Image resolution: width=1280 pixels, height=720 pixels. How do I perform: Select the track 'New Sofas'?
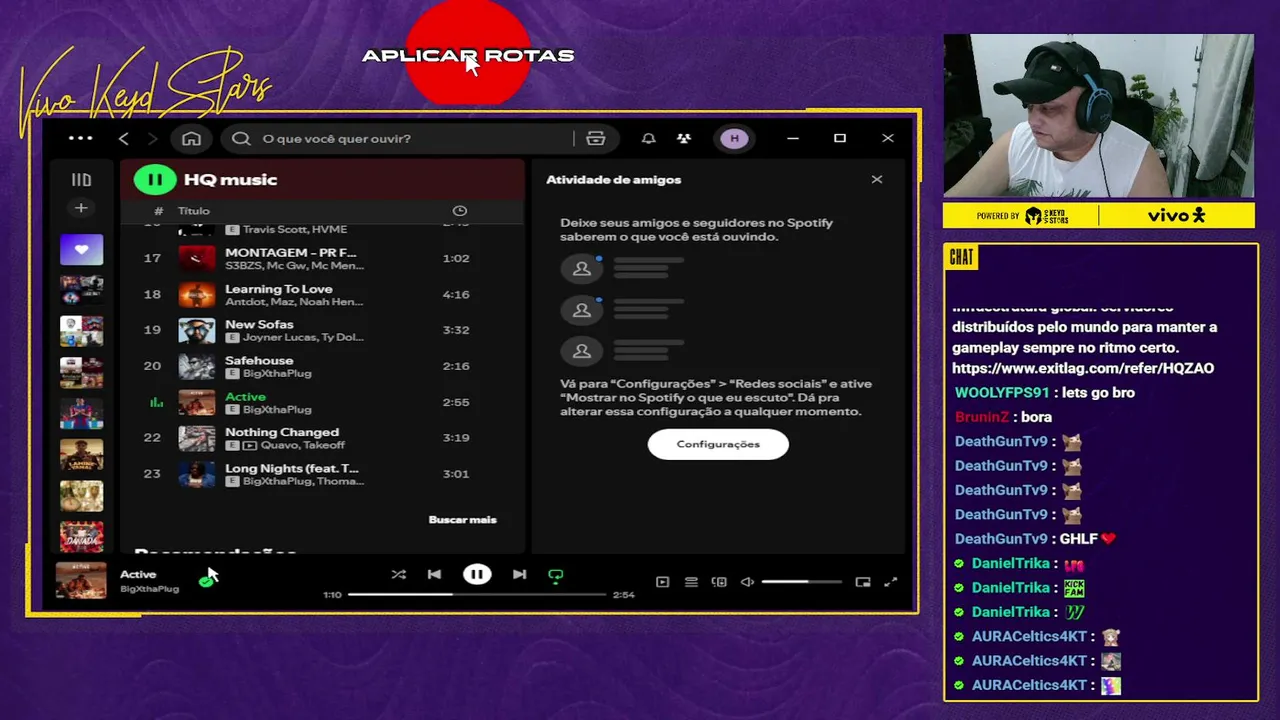[322, 330]
